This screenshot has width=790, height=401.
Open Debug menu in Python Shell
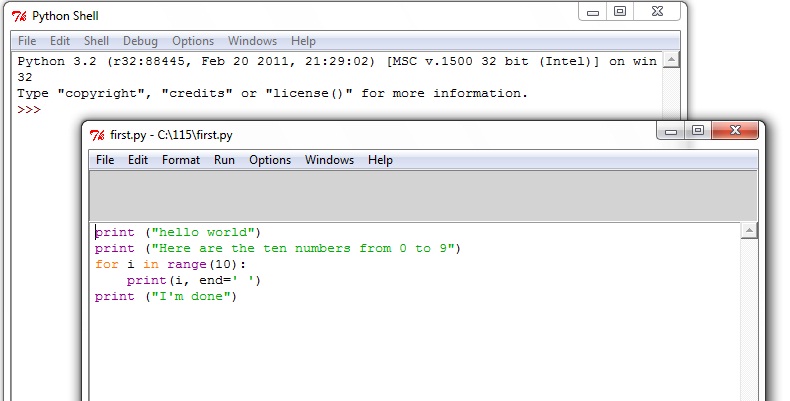[x=140, y=41]
